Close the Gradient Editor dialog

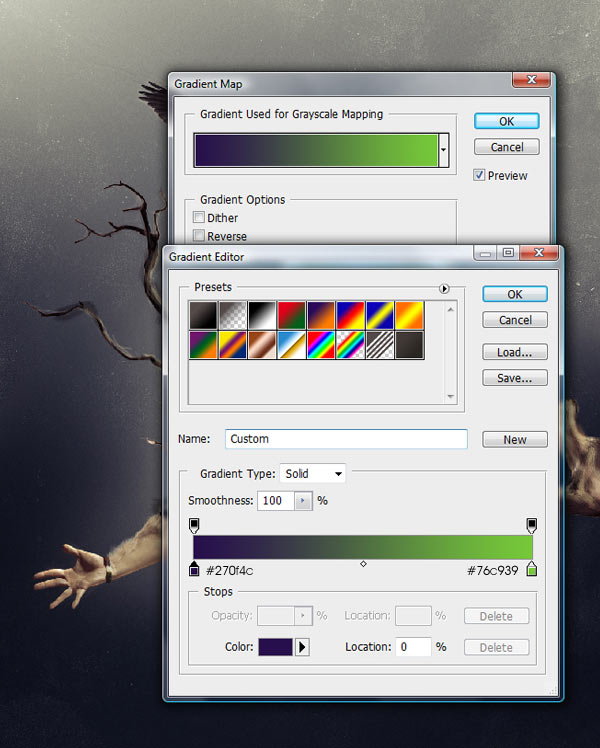tap(539, 252)
